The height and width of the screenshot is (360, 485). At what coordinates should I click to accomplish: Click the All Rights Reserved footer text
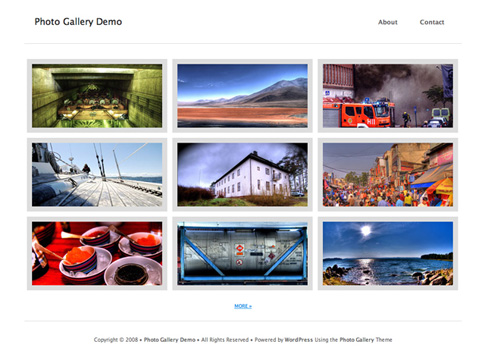click(225, 340)
